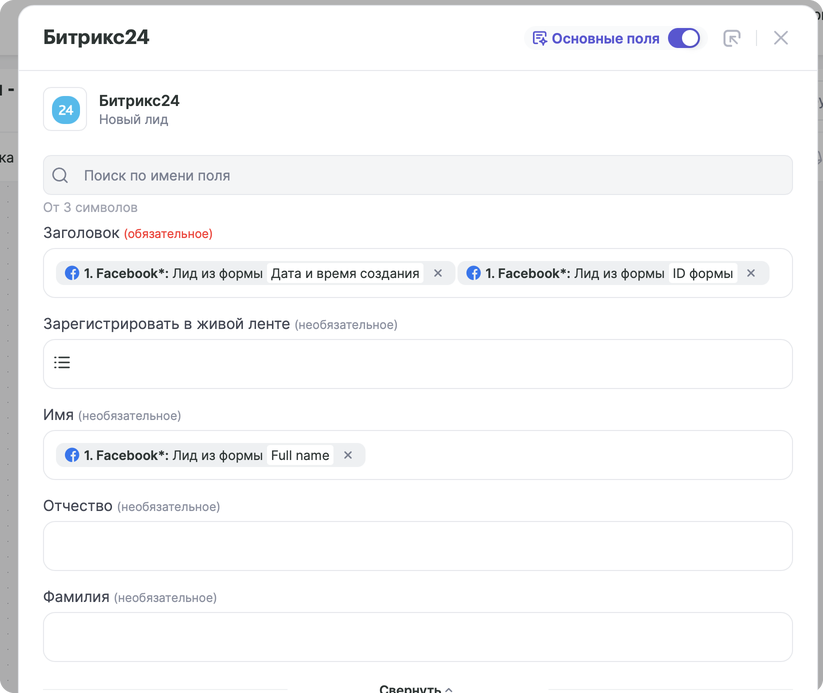Click Facebook icon in Дата и время tag
823x693 pixels.
(x=72, y=273)
